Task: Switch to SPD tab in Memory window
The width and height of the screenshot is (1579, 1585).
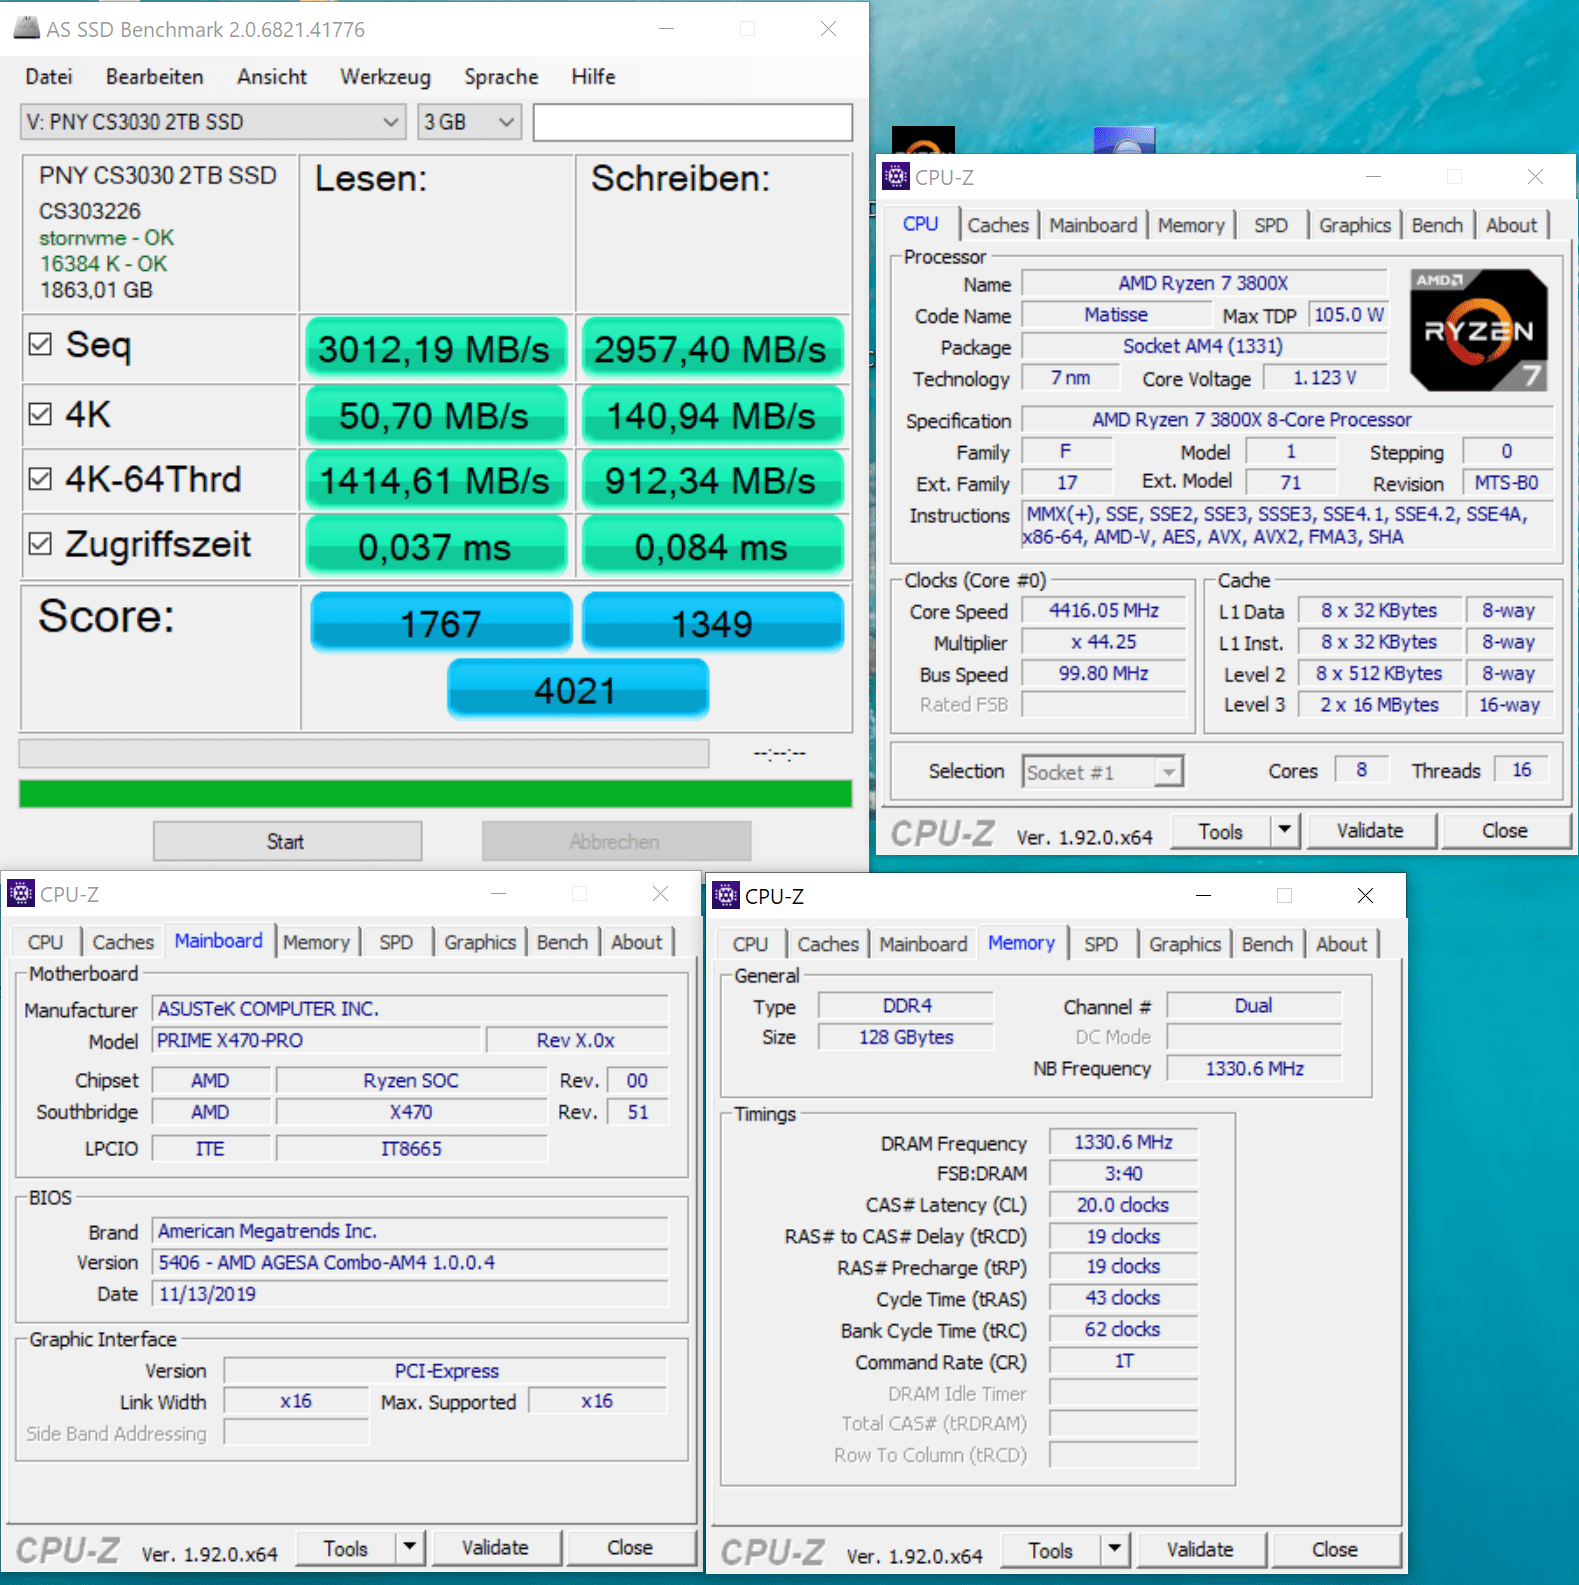Action: 1101,944
